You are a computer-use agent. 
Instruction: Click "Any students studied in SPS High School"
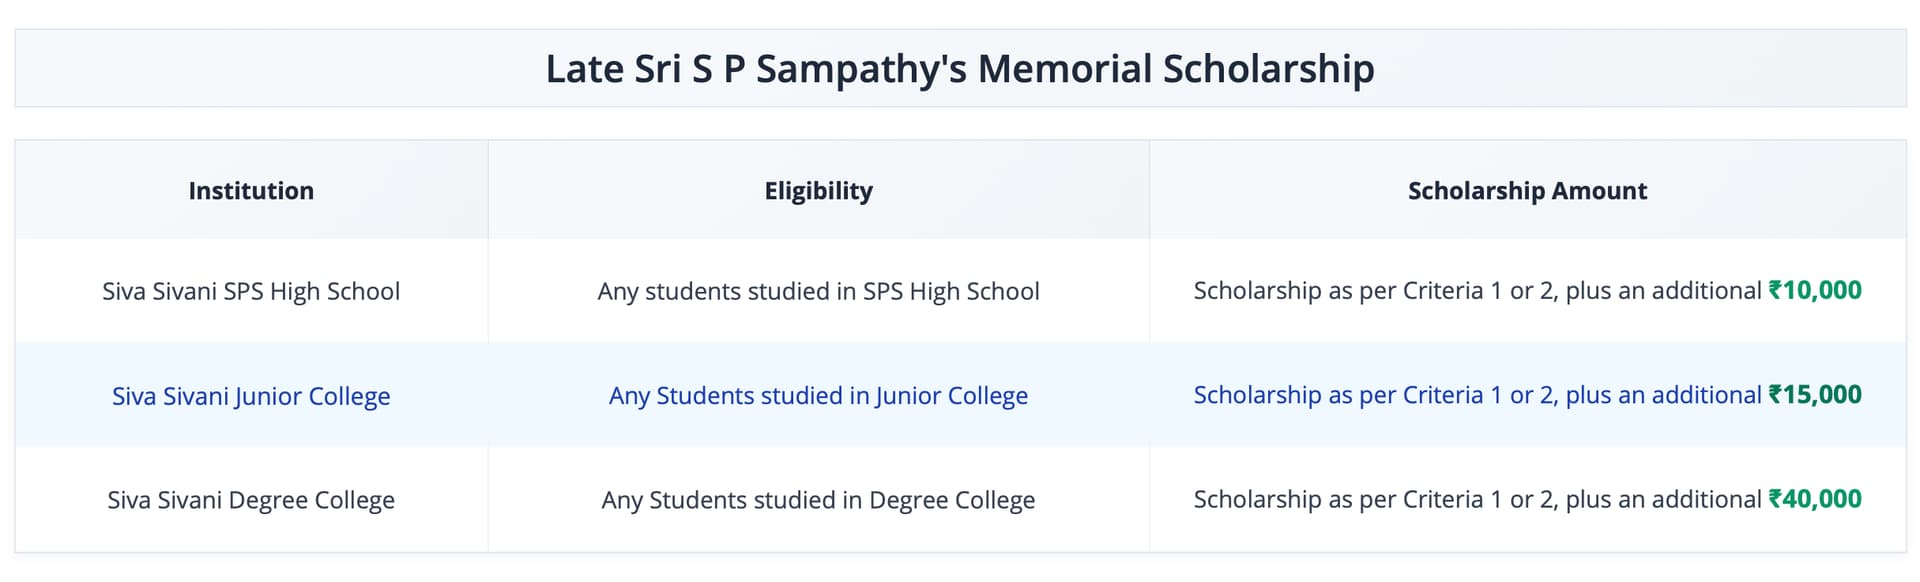[818, 291]
